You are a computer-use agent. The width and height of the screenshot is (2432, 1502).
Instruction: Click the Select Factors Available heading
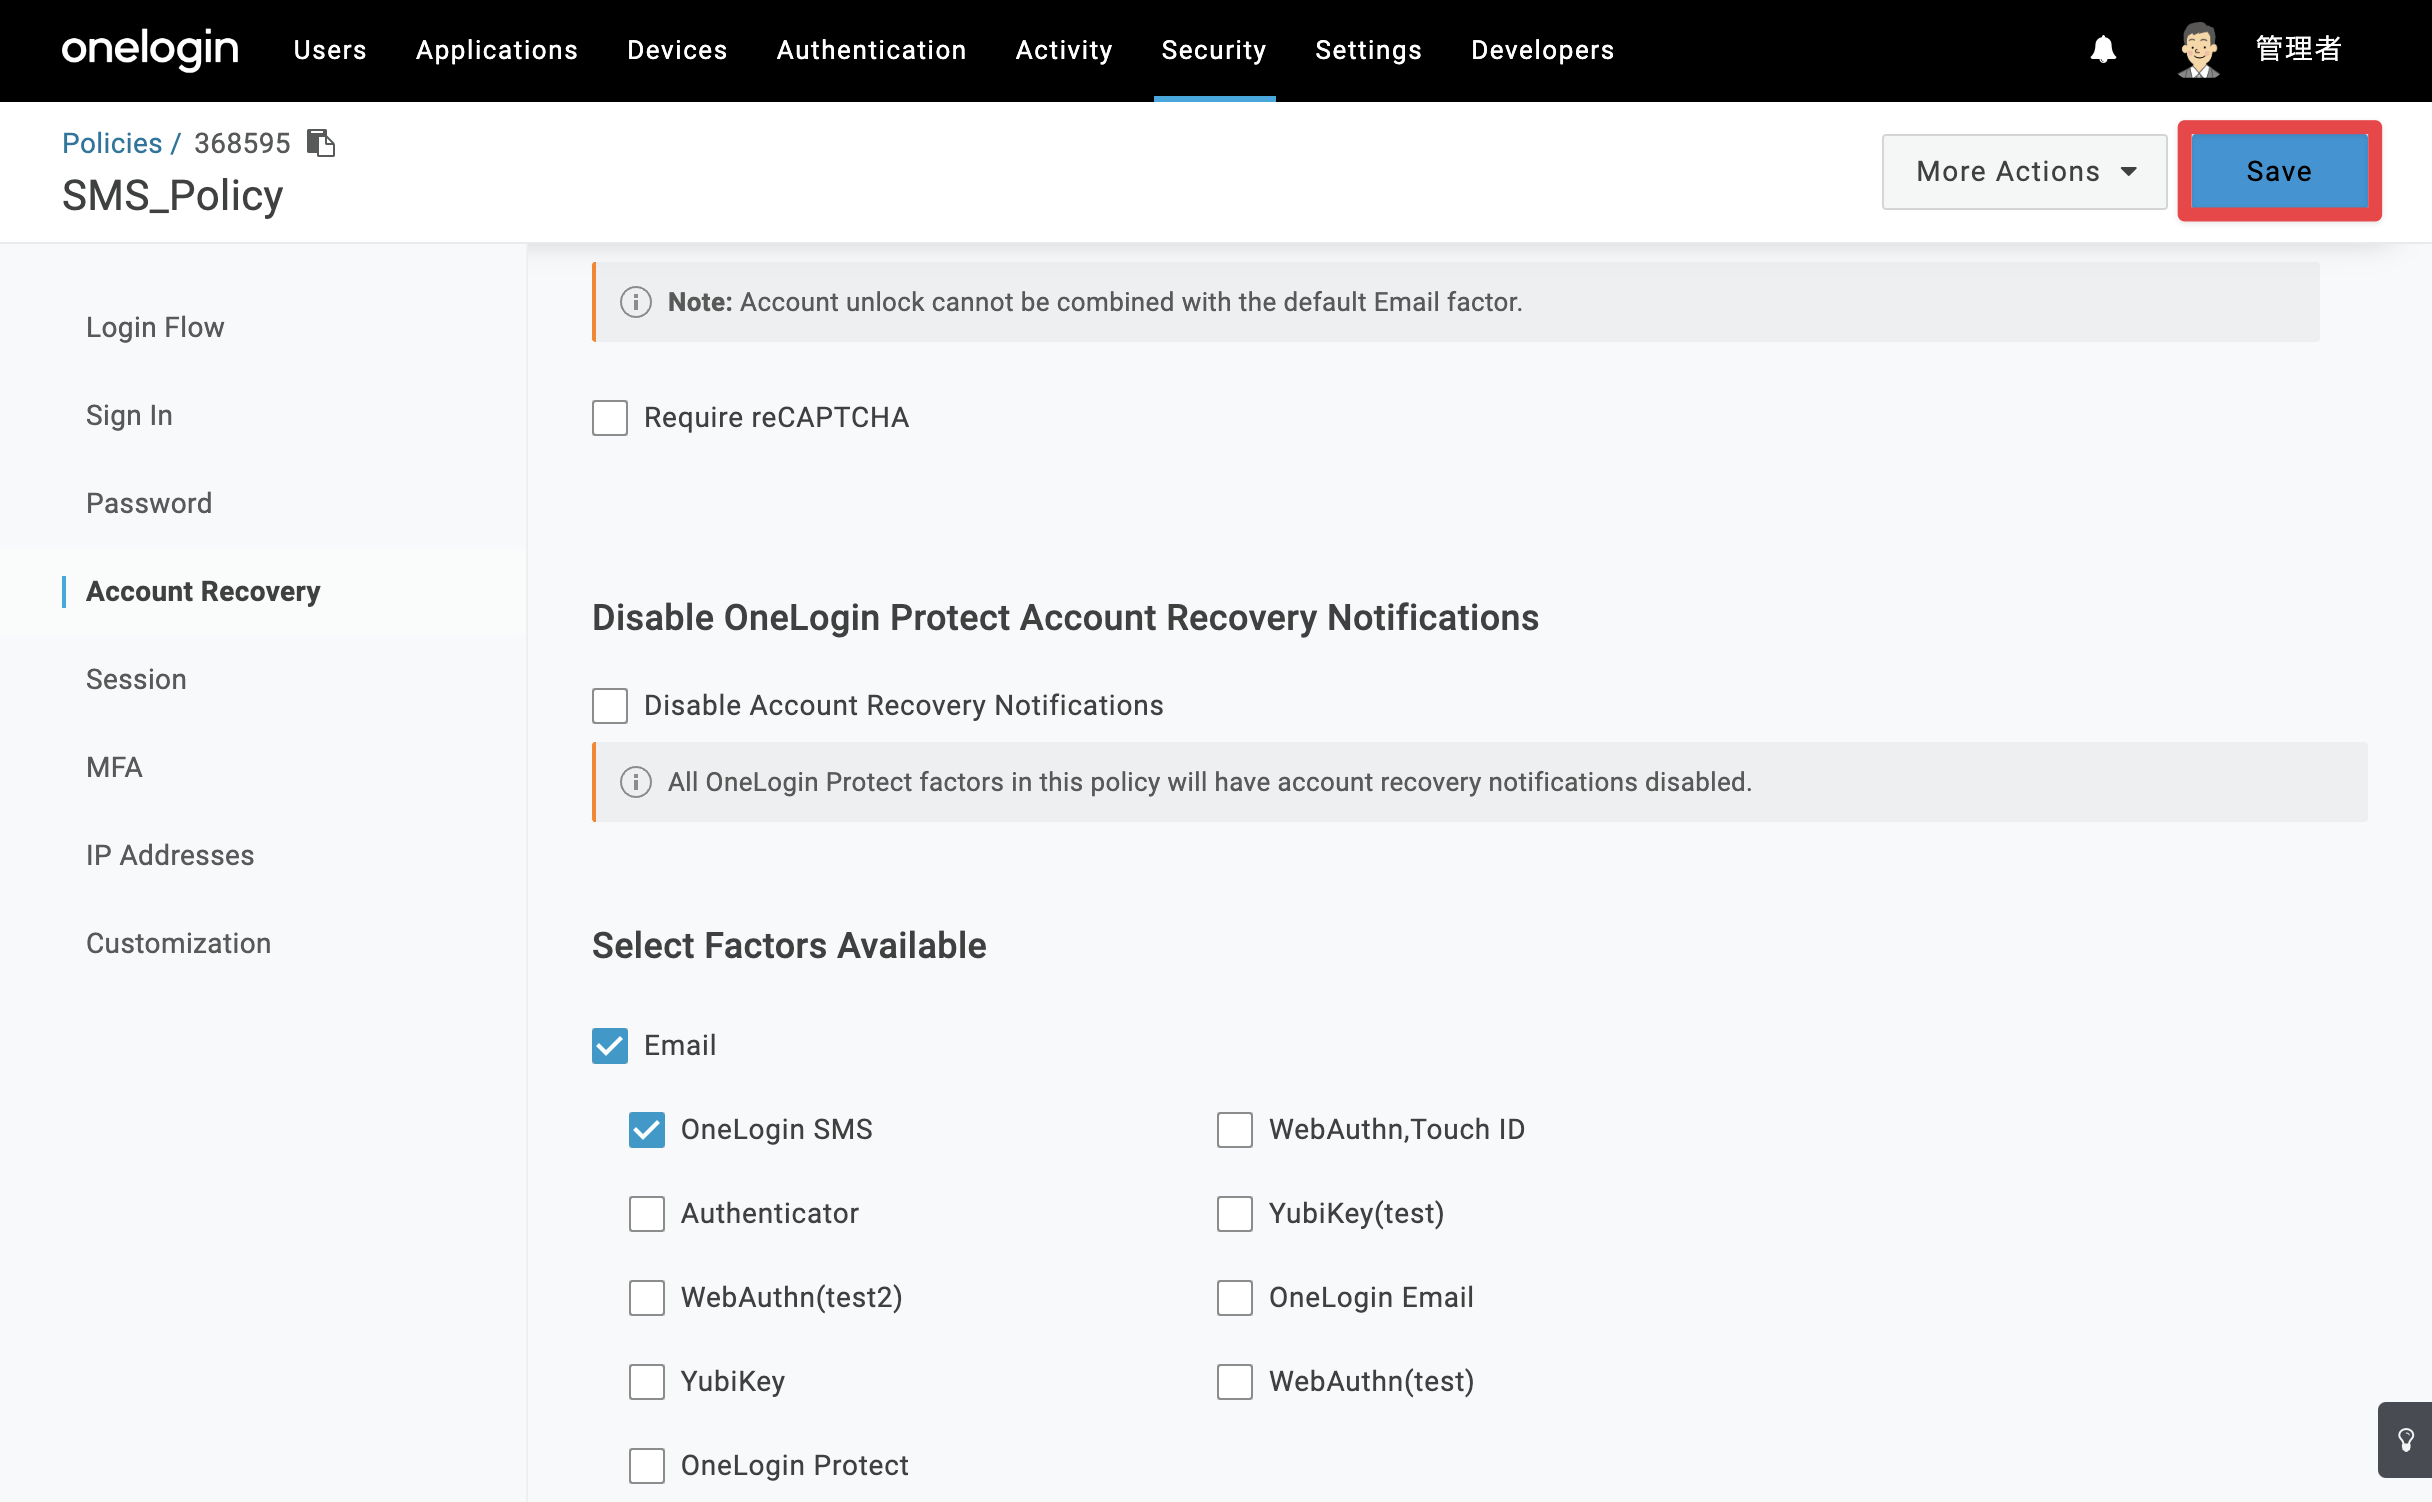789,946
